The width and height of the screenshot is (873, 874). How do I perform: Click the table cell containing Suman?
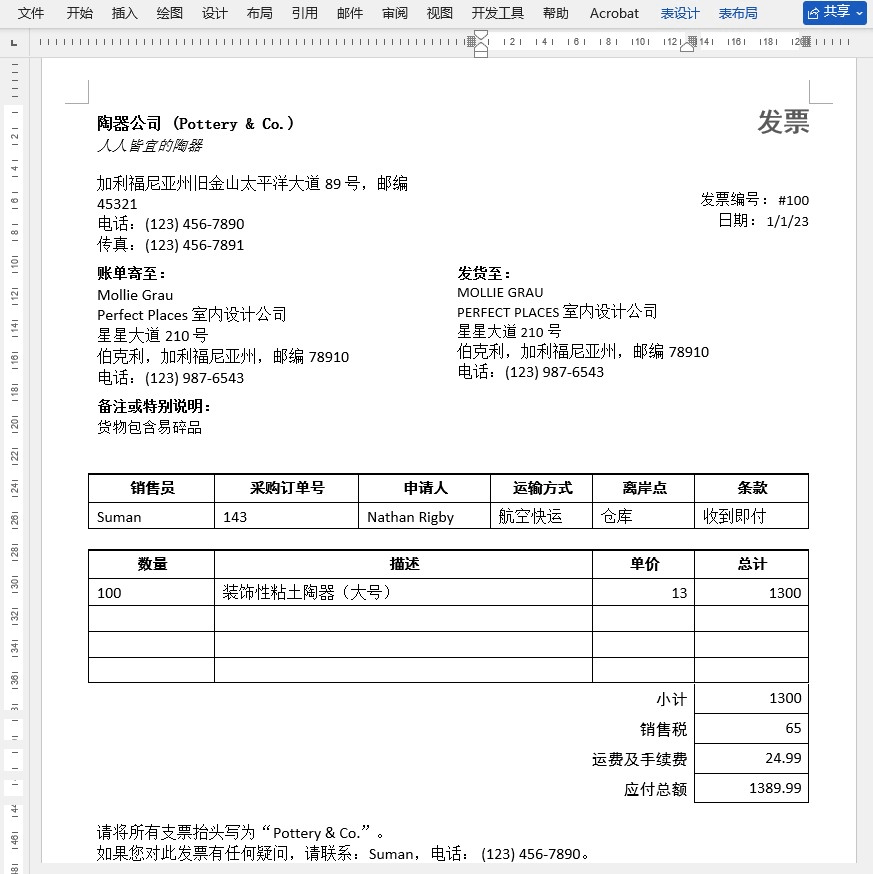(150, 517)
